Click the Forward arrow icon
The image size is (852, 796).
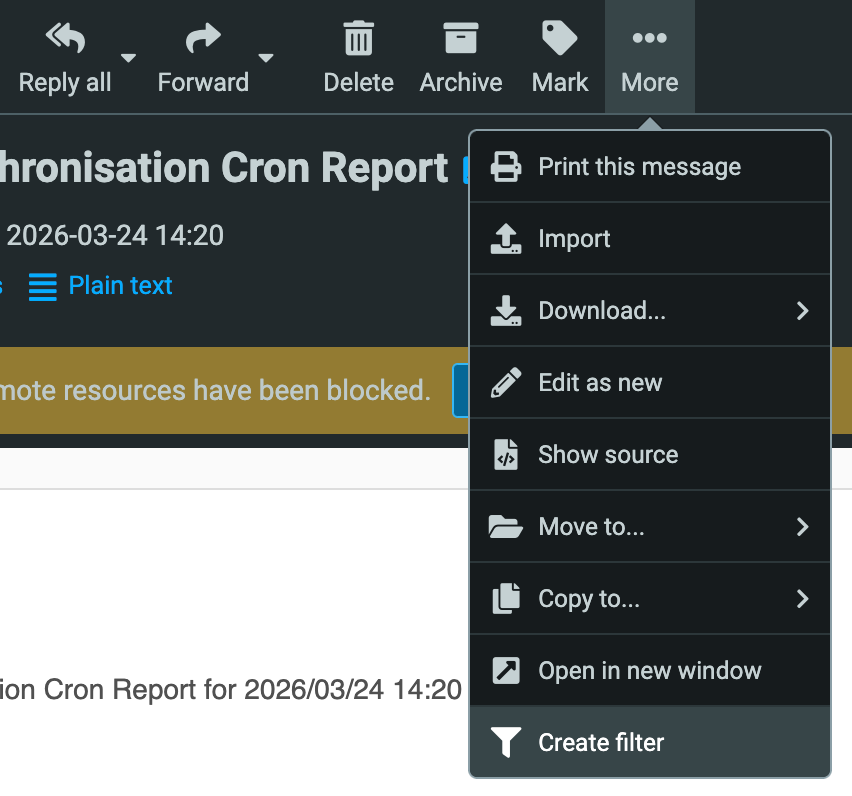point(203,40)
